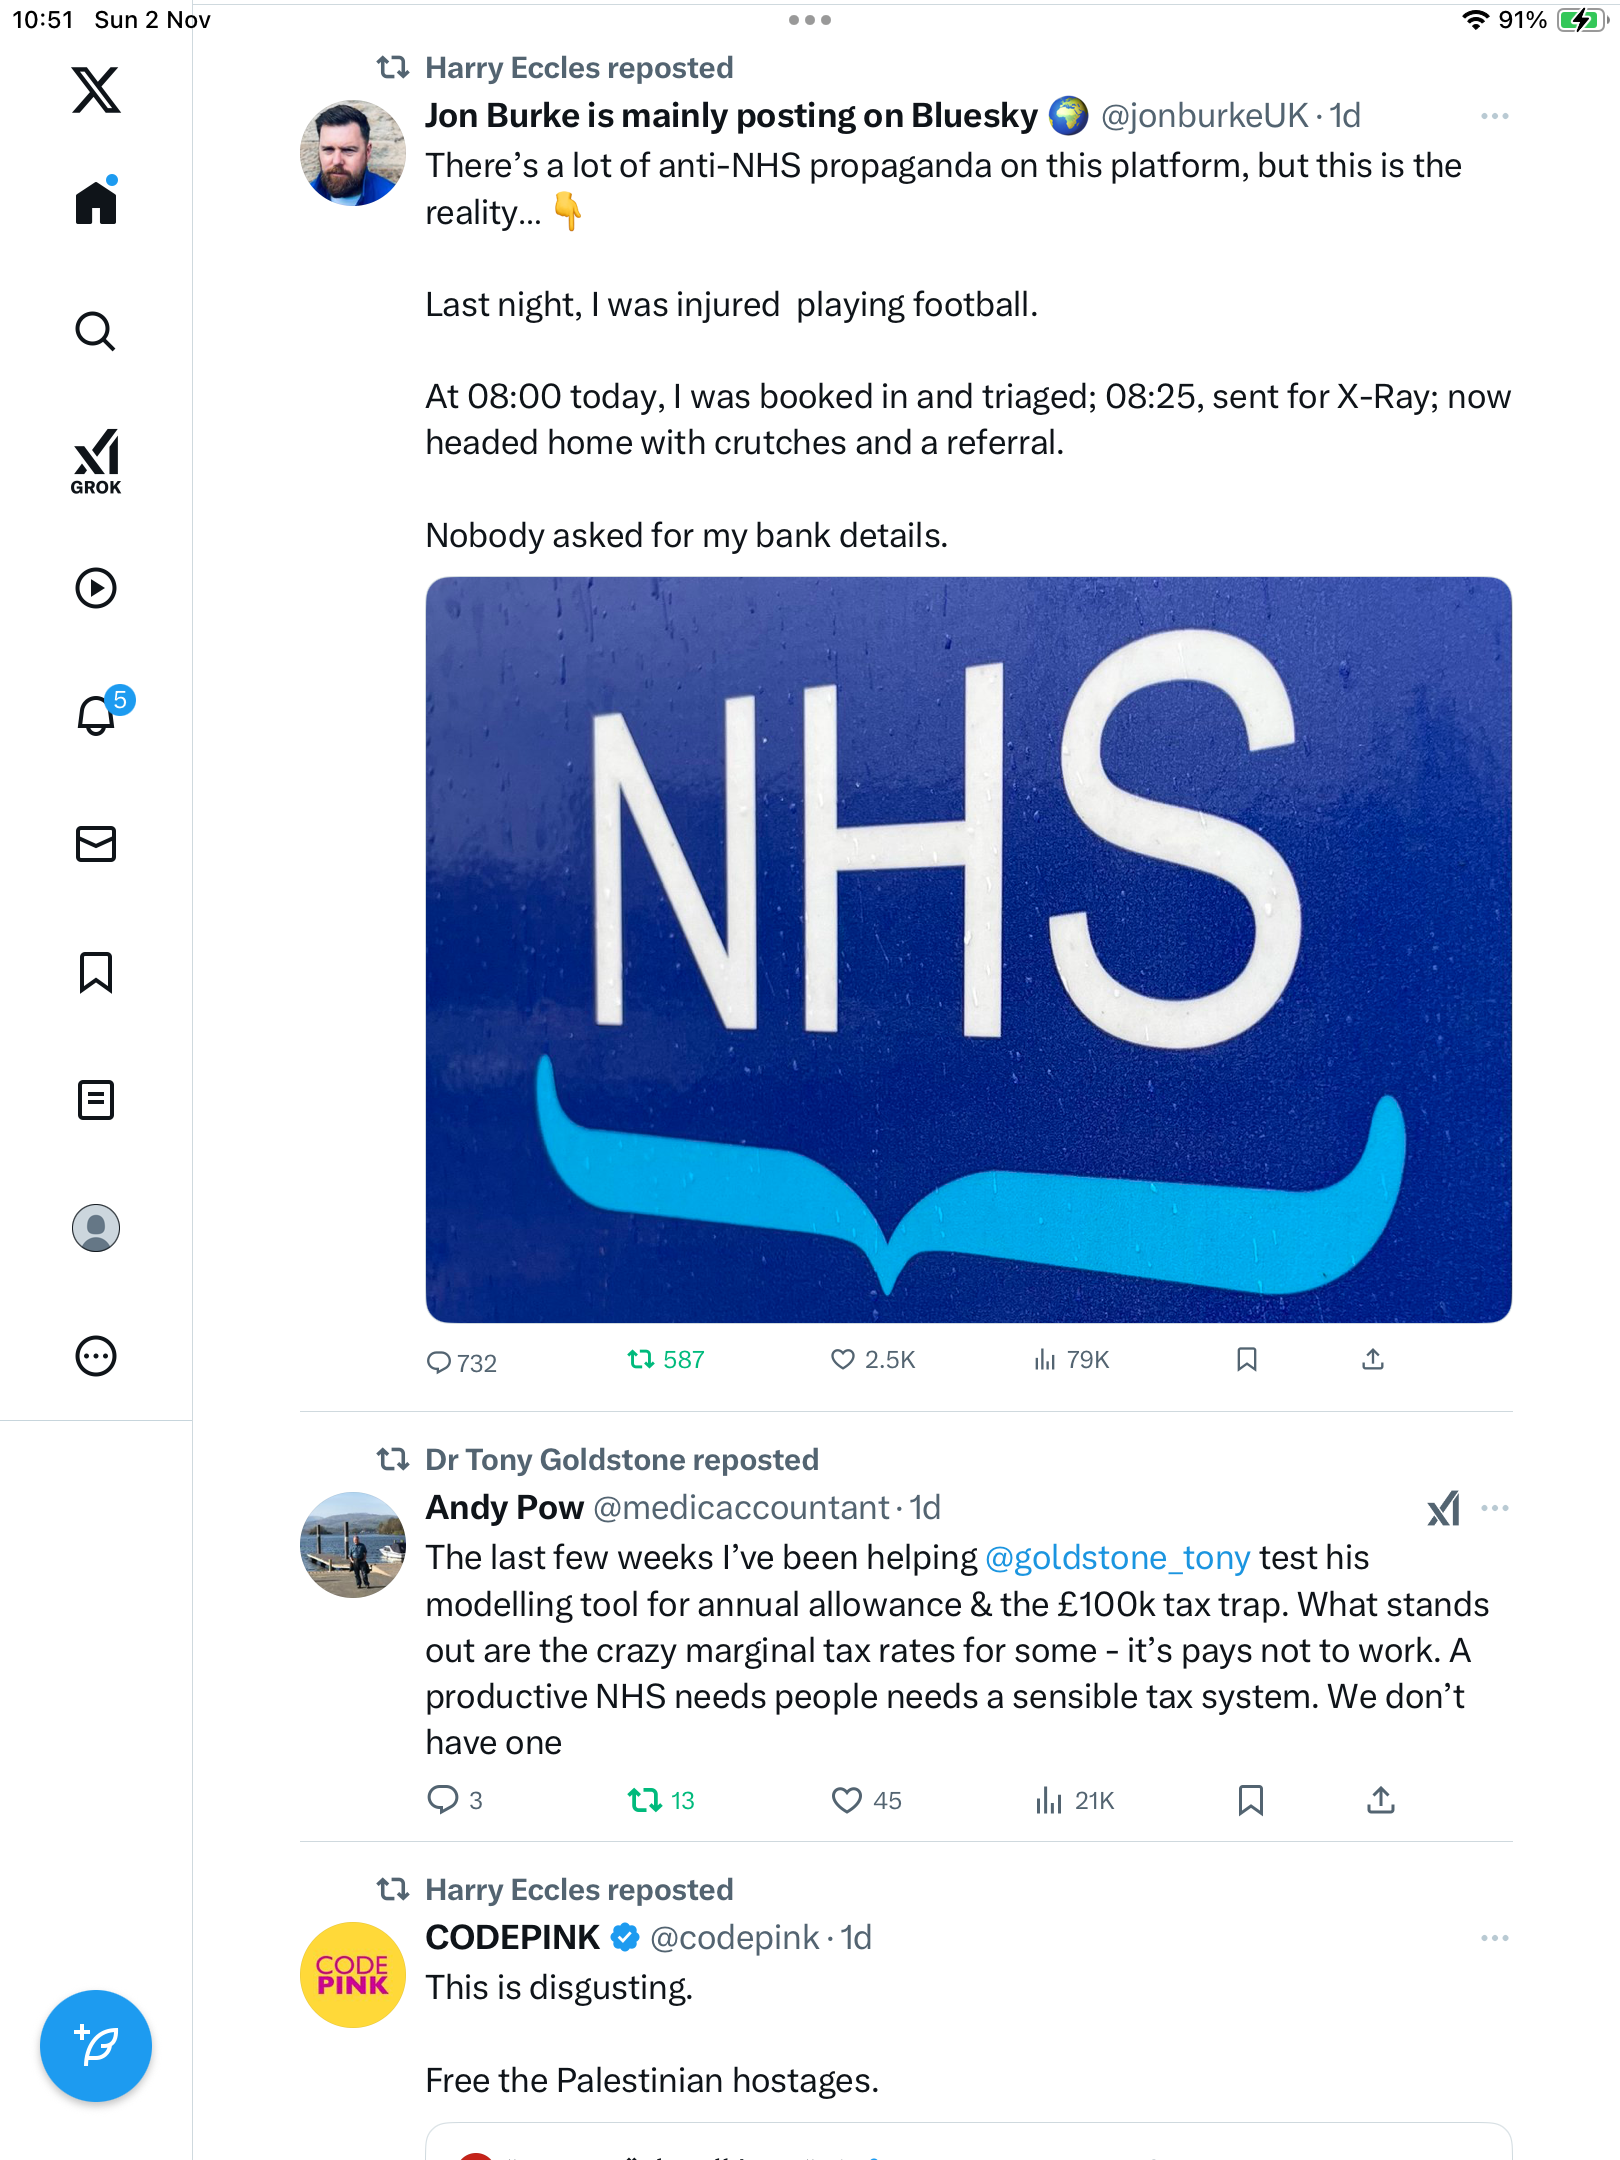Click the Grok icon on Andy Pow's post
The height and width of the screenshot is (2160, 1620).
click(1443, 1509)
